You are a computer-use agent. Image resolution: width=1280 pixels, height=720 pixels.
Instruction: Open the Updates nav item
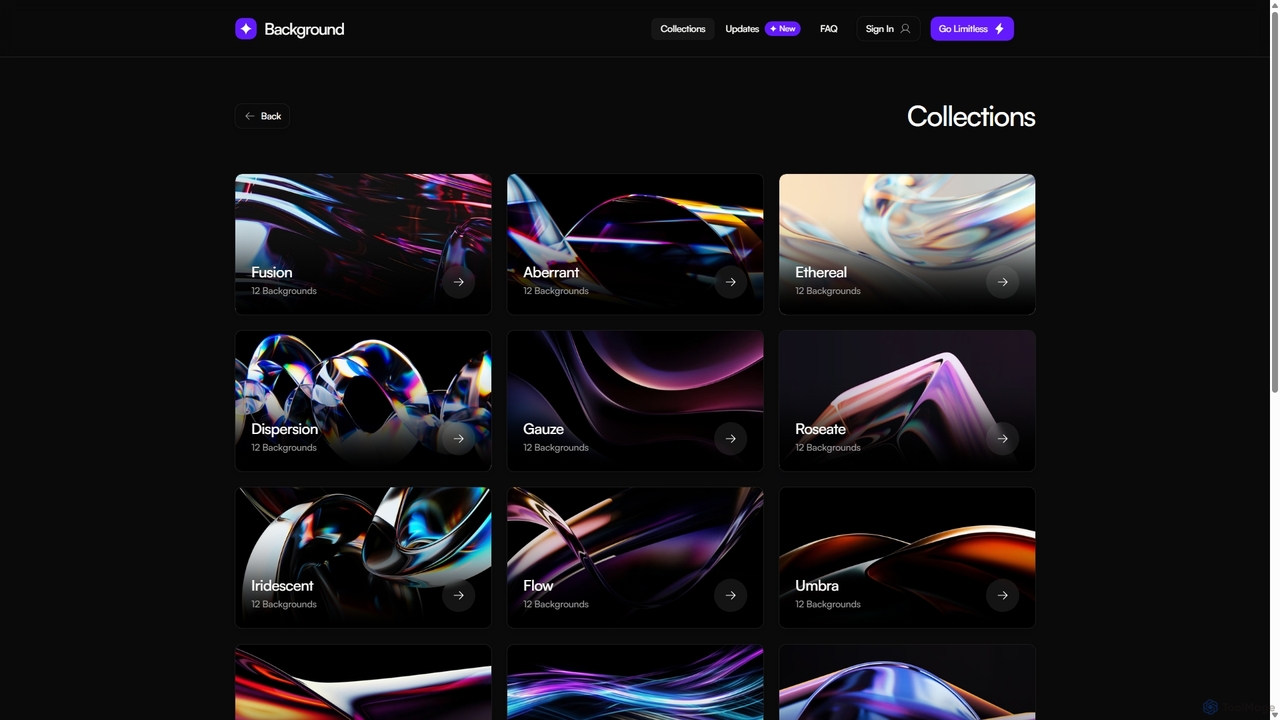[742, 29]
